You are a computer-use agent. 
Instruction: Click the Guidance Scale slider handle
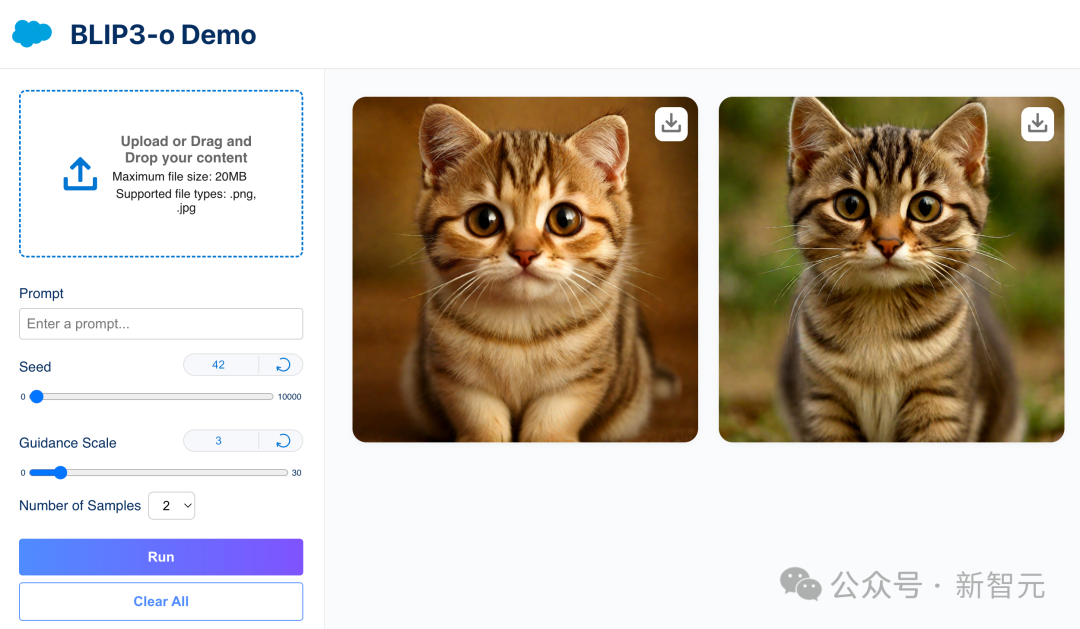pyautogui.click(x=61, y=472)
